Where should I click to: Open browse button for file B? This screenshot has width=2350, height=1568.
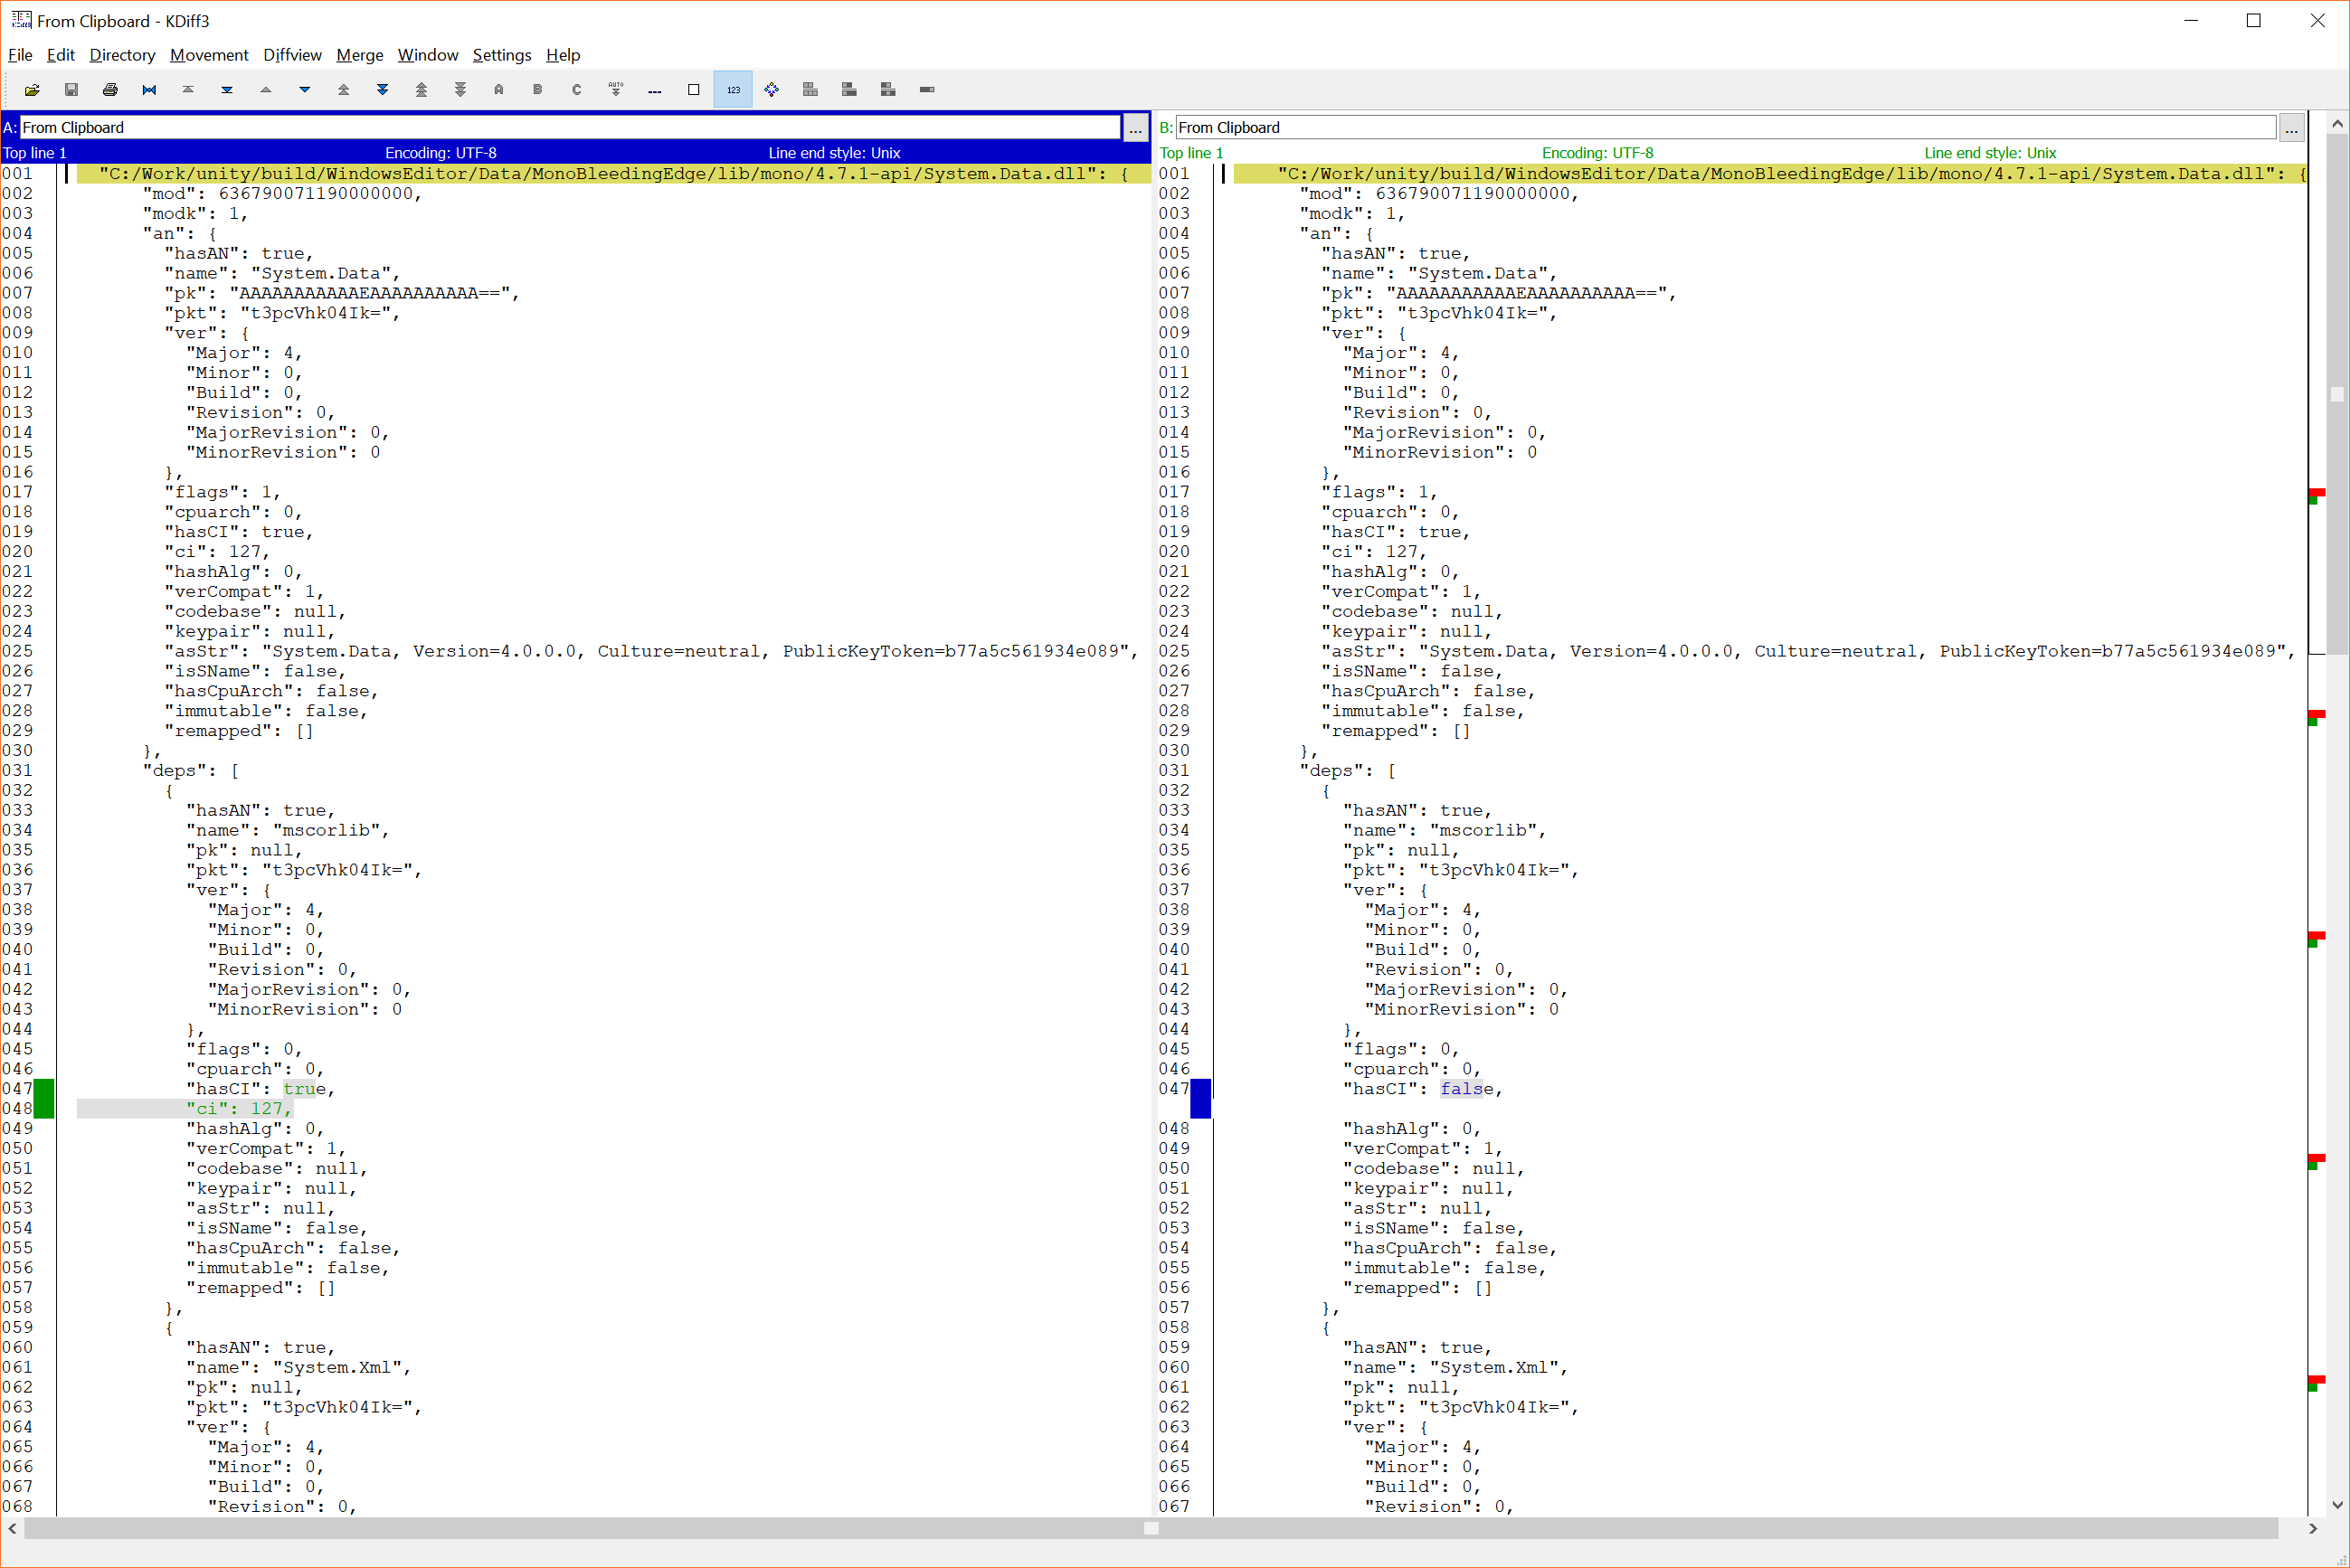click(x=2291, y=128)
